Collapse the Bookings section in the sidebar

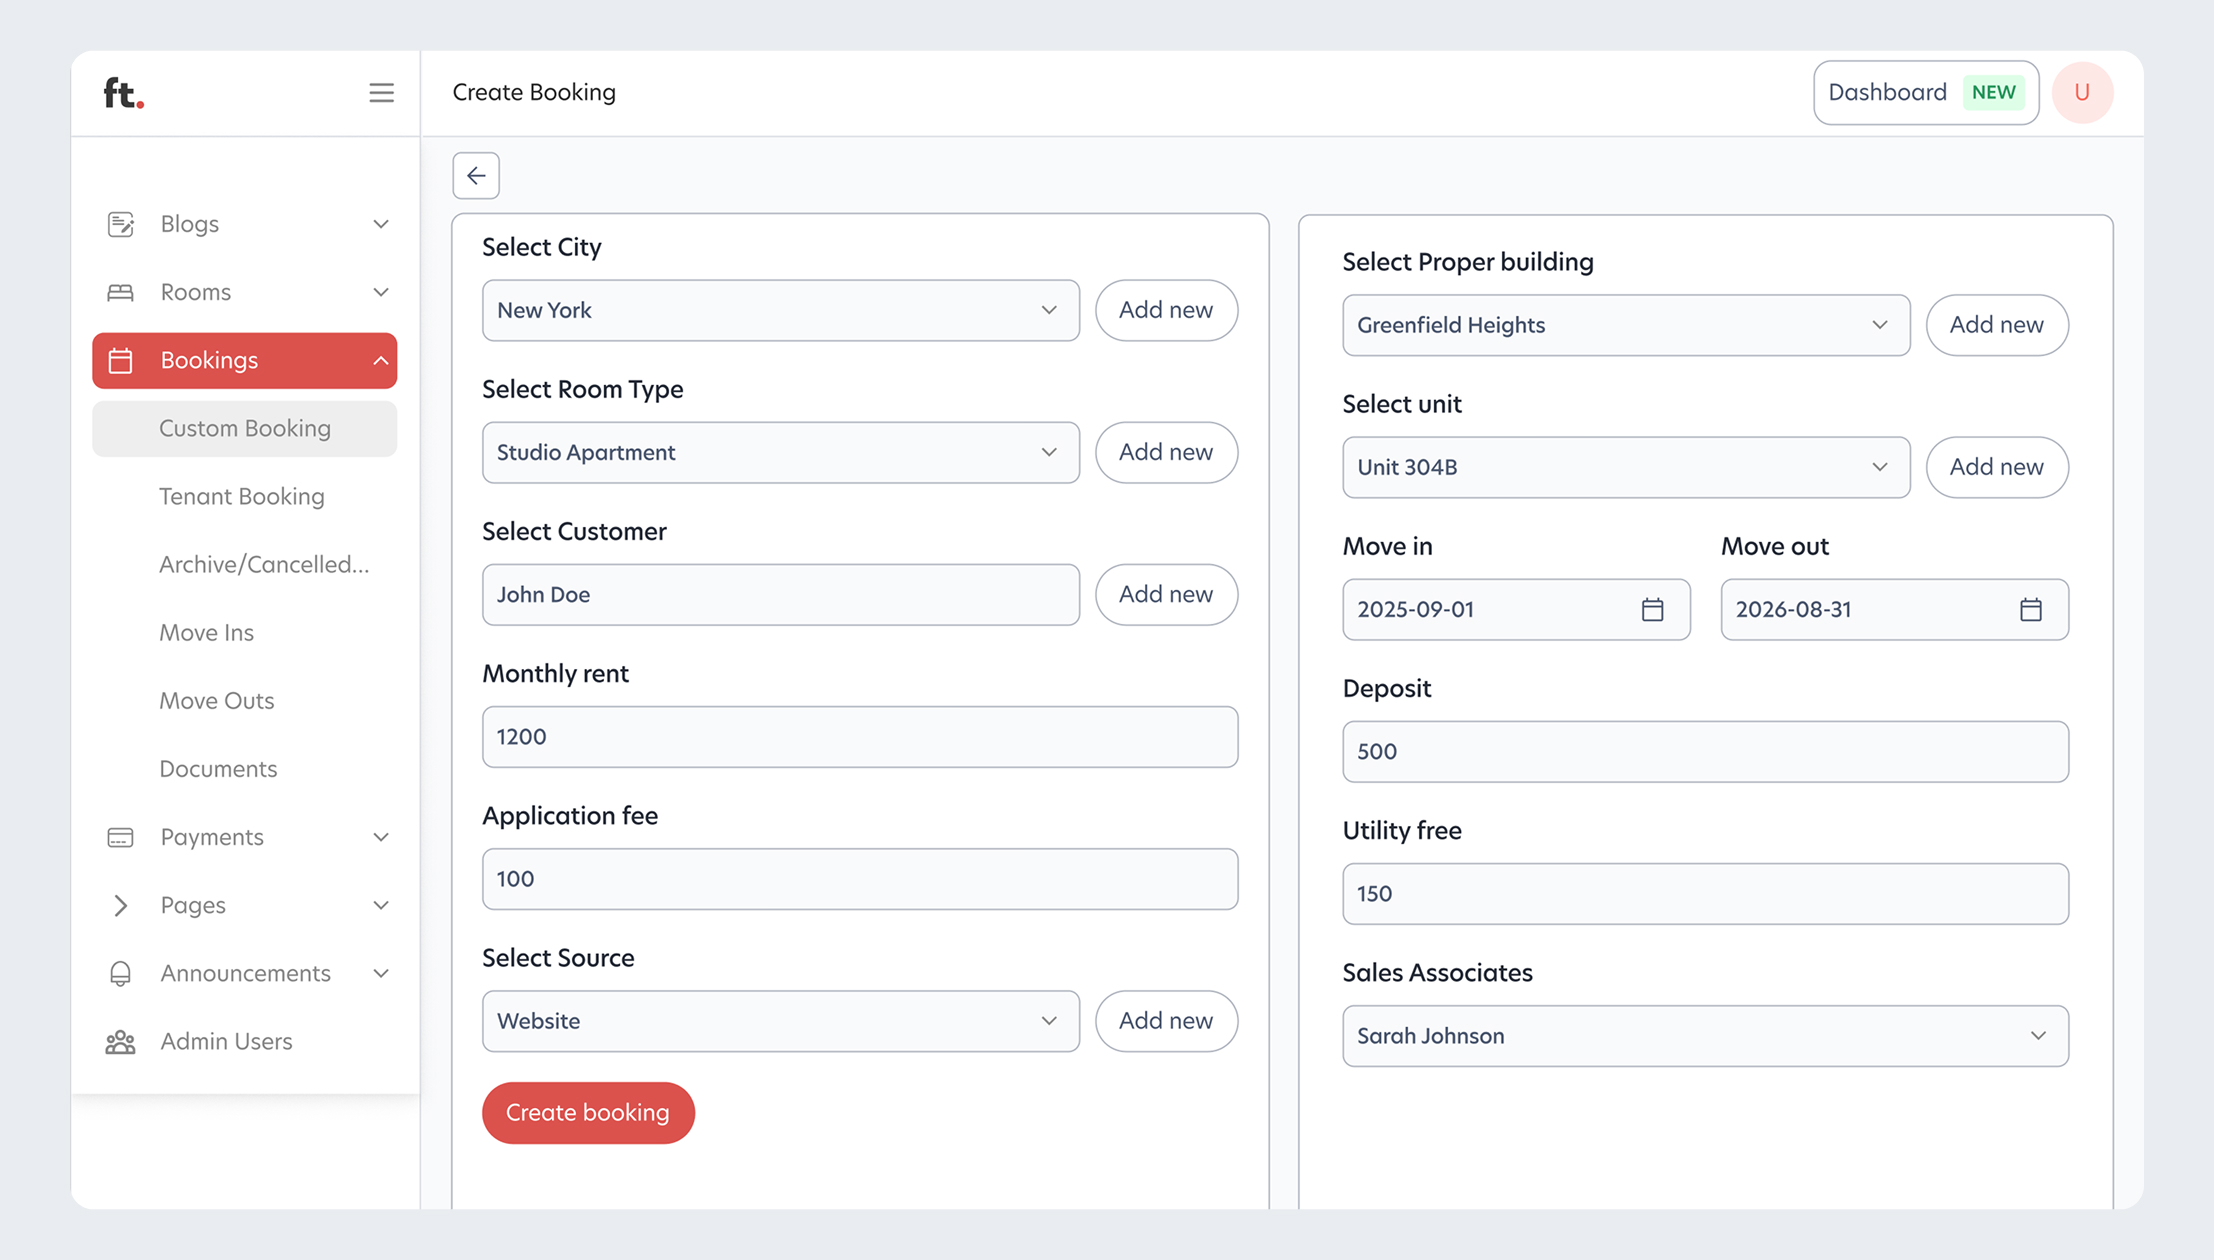(380, 360)
